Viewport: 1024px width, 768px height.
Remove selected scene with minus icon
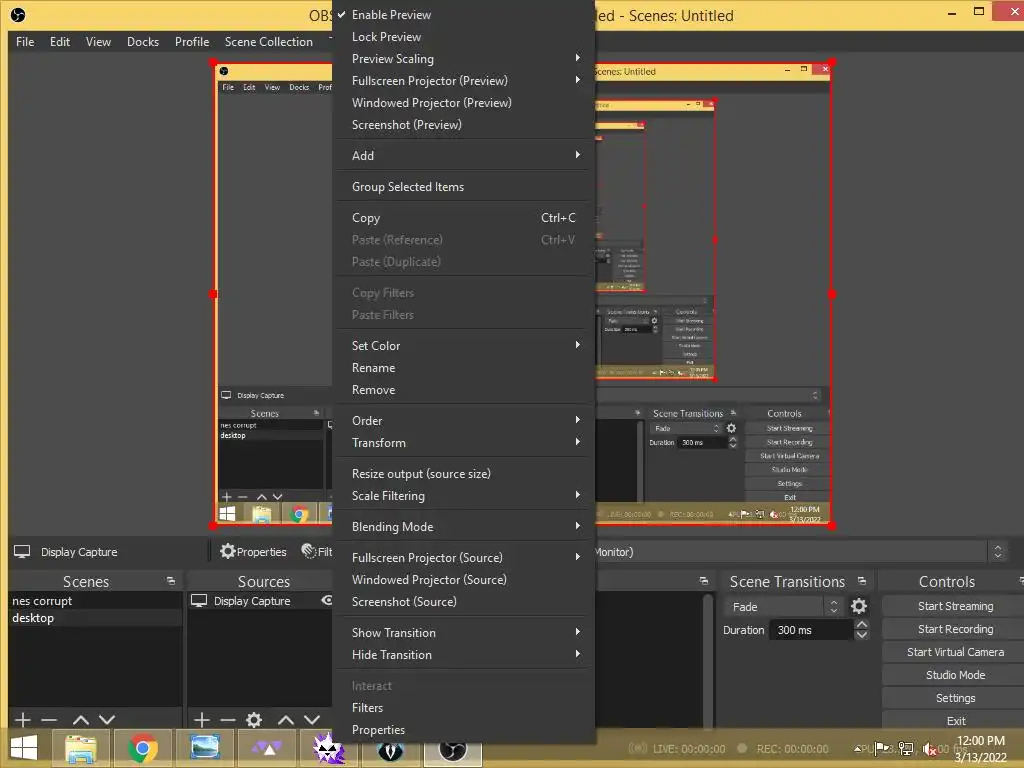point(49,720)
